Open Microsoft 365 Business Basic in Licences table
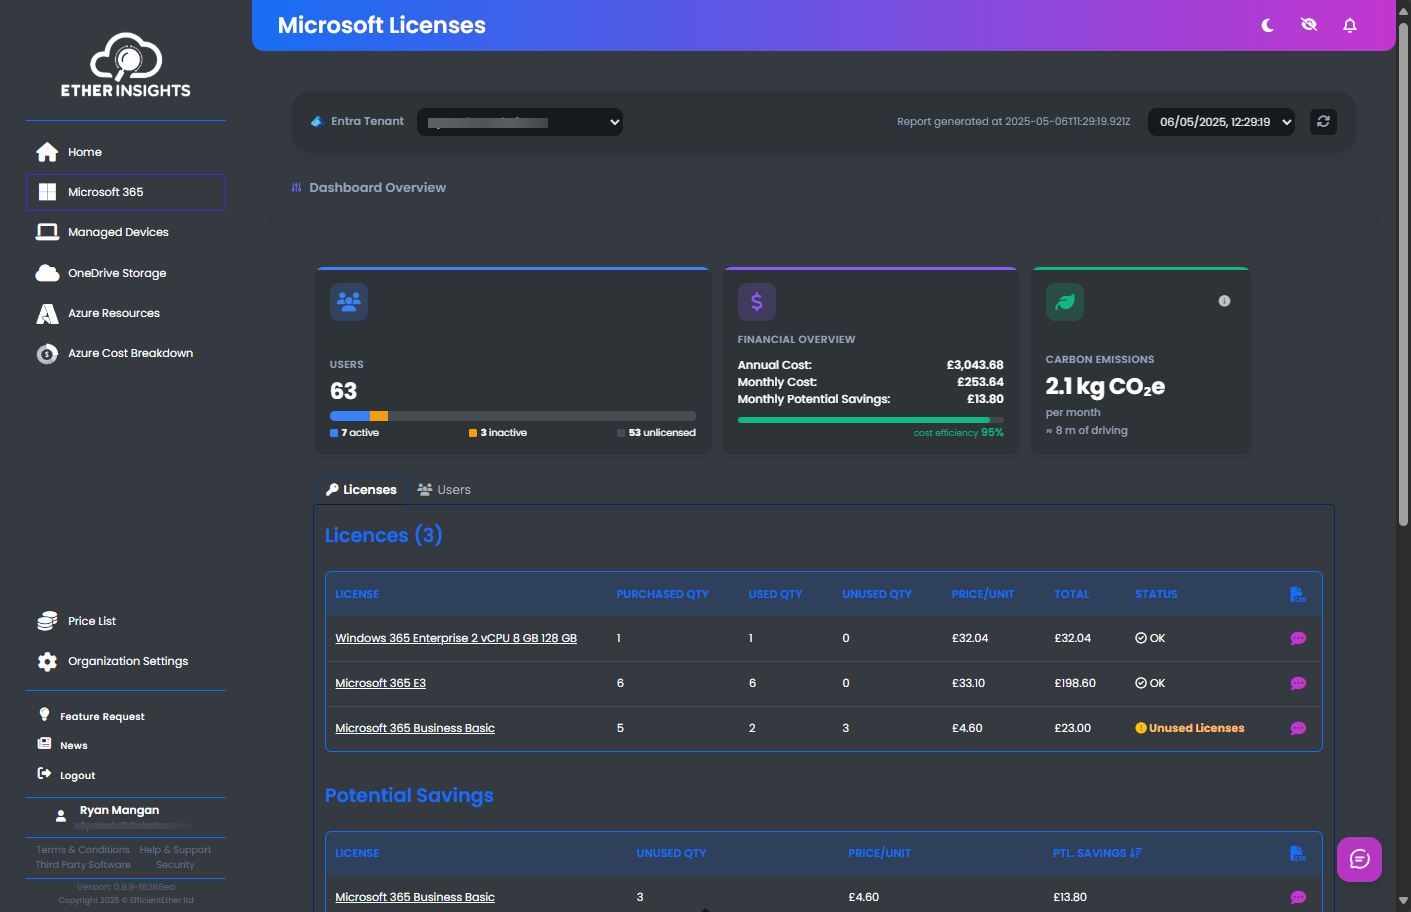This screenshot has width=1411, height=912. 415,728
